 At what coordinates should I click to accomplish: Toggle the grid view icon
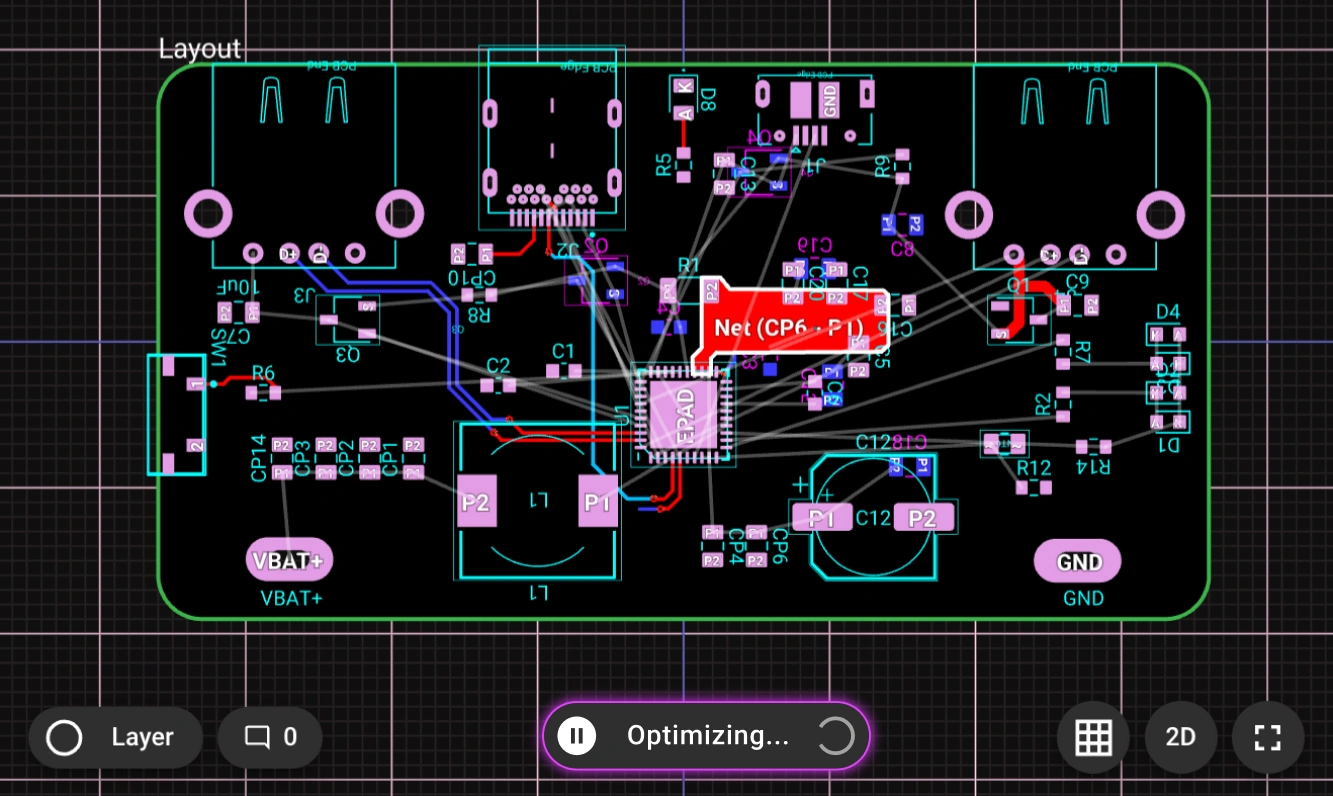(x=1093, y=738)
